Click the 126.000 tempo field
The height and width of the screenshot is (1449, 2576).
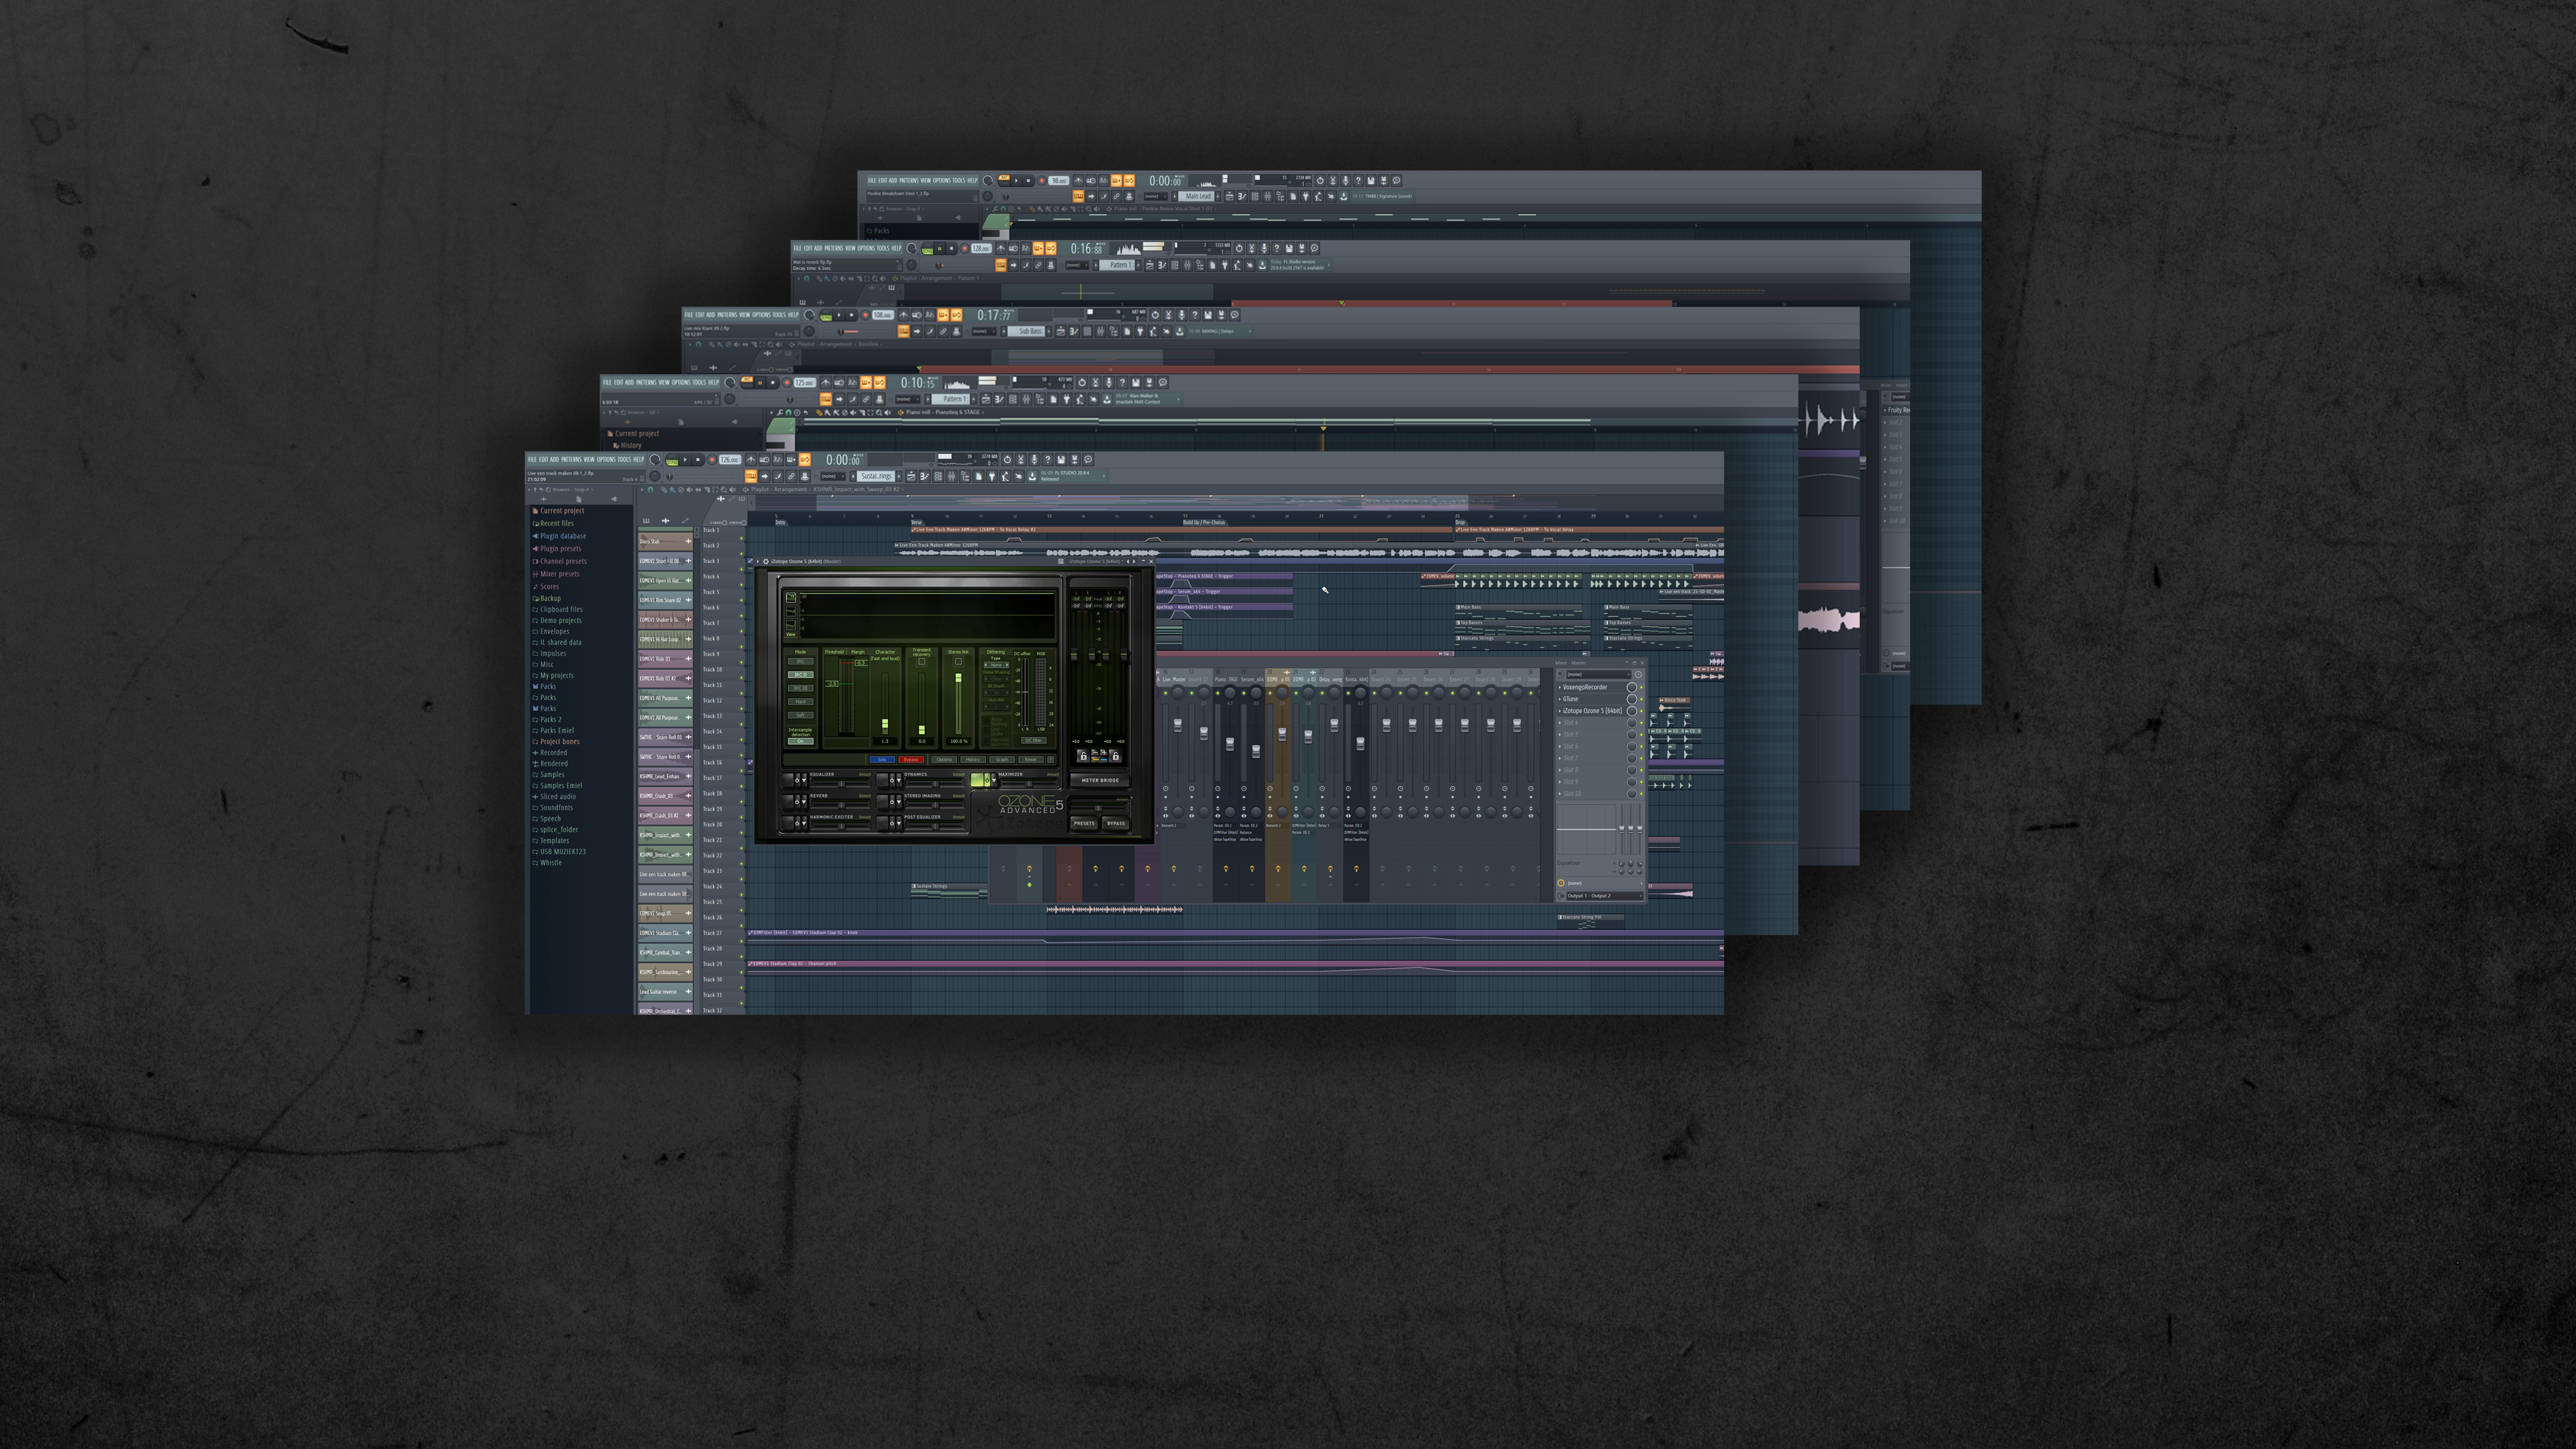[x=728, y=460]
